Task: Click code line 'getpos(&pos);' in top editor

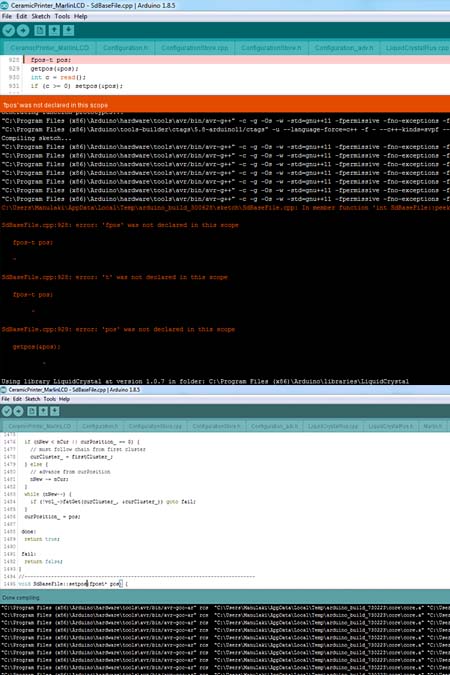Action: [x=54, y=68]
